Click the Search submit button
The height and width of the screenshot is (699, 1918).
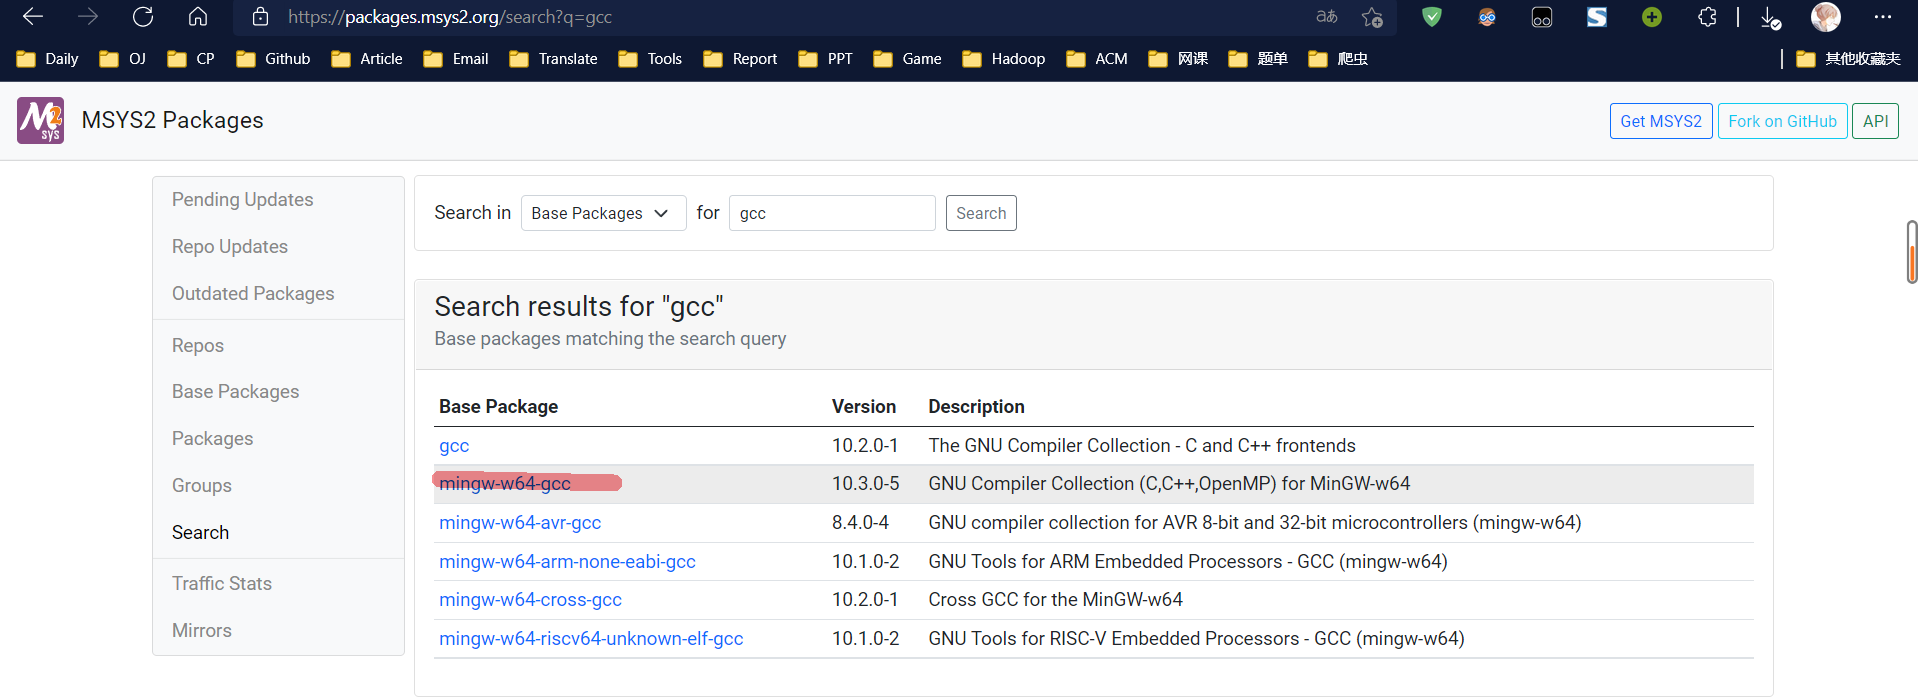(x=981, y=213)
